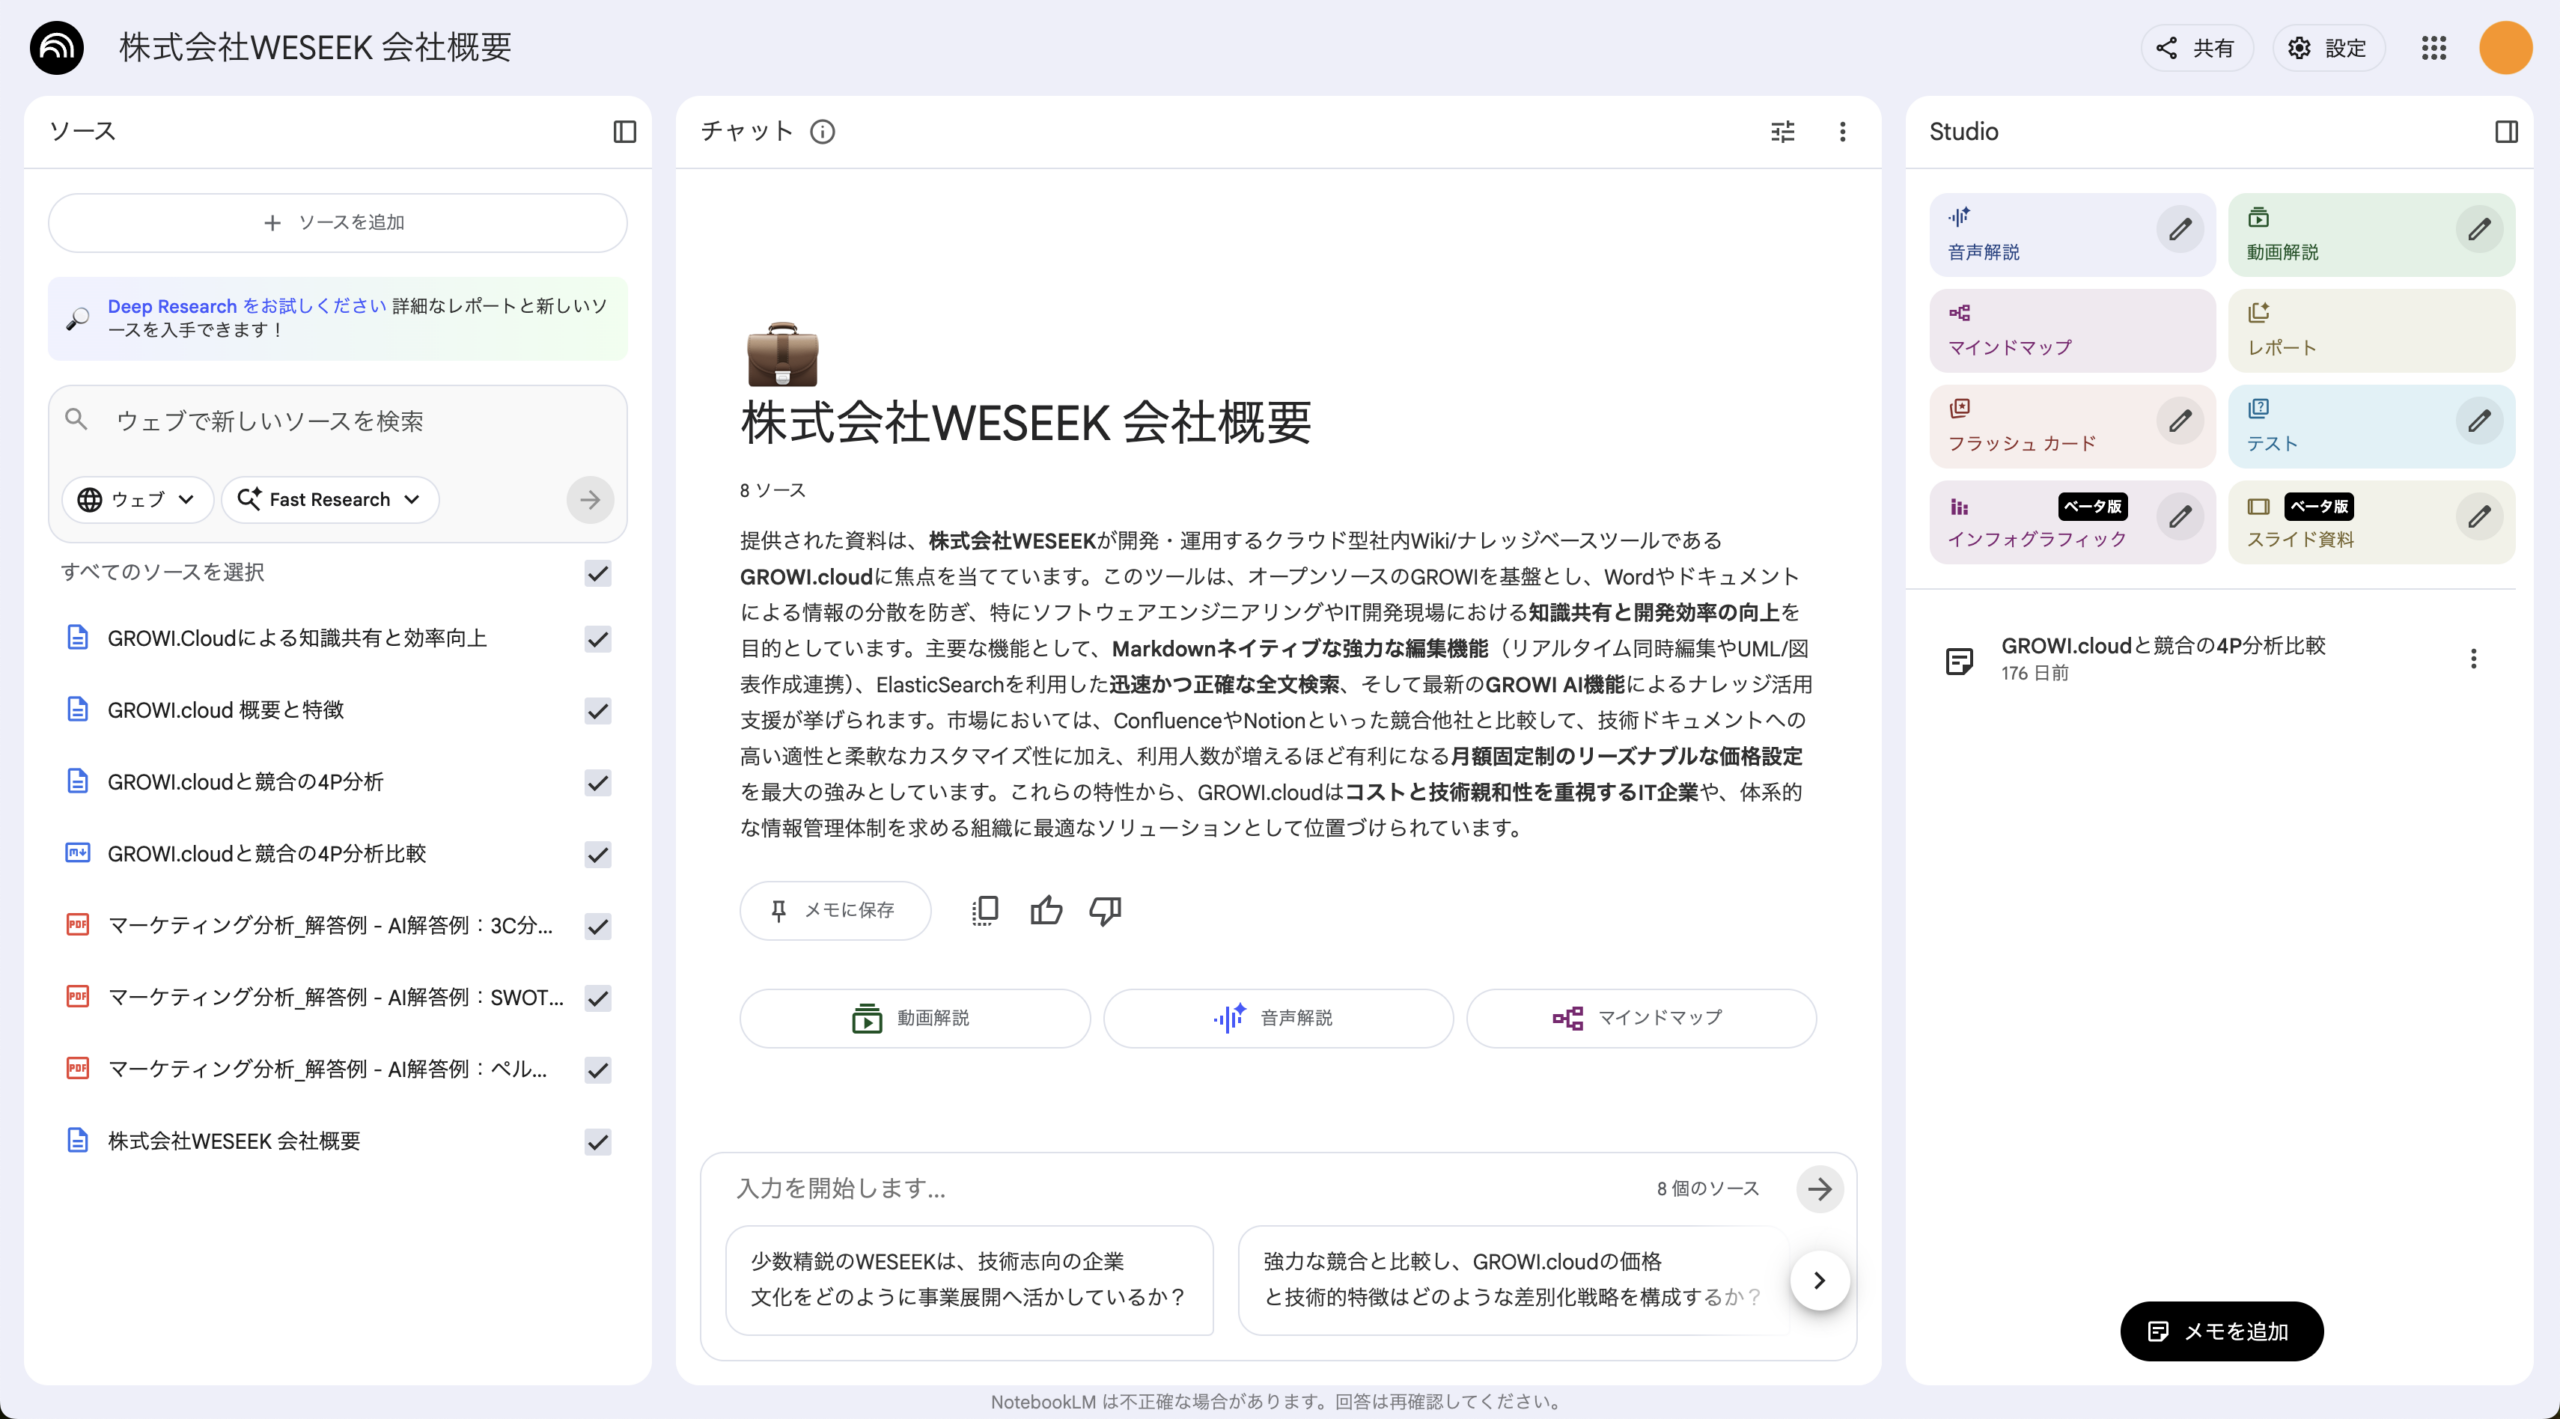Open the chat panel three-dot menu

(1843, 131)
